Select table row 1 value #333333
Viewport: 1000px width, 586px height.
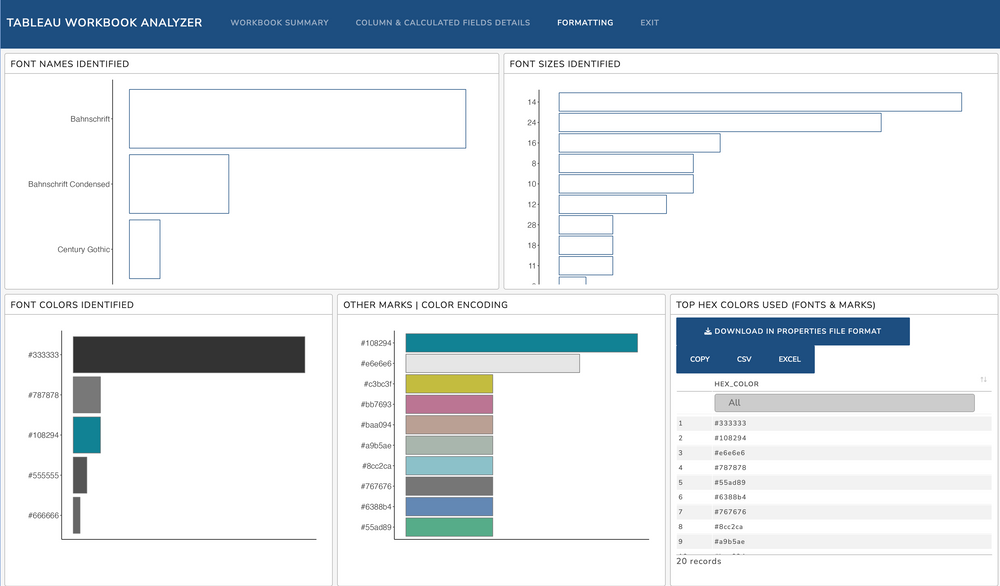pos(730,423)
